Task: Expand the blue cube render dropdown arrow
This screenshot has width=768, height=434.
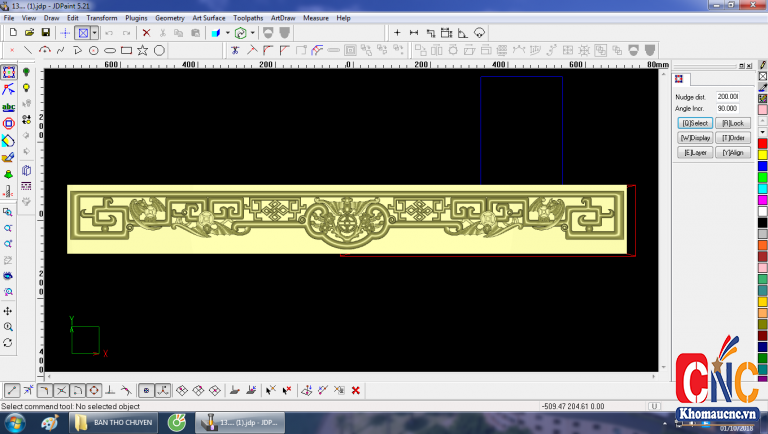Action: 228,33
